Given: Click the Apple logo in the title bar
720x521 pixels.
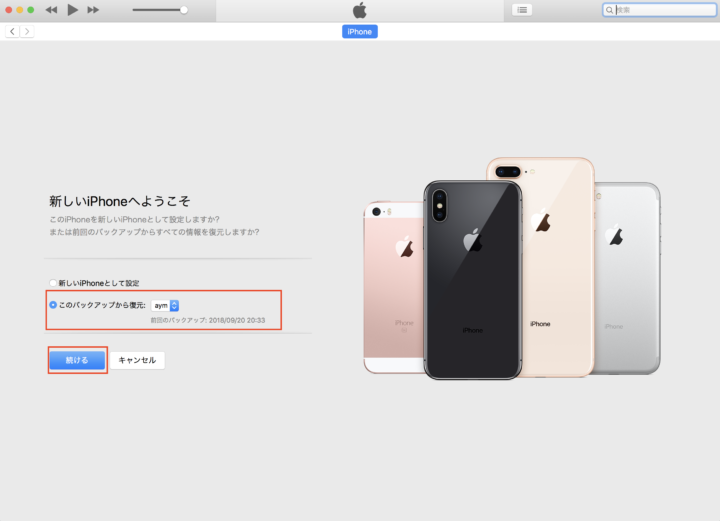Looking at the screenshot, I should coord(360,10).
